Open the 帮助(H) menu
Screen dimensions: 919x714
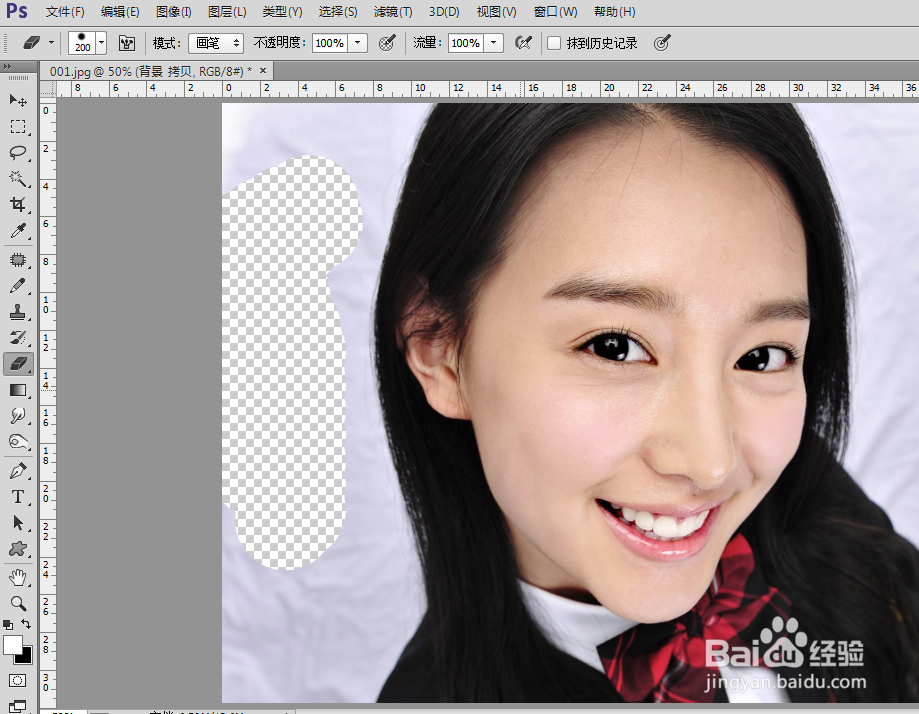click(x=614, y=12)
